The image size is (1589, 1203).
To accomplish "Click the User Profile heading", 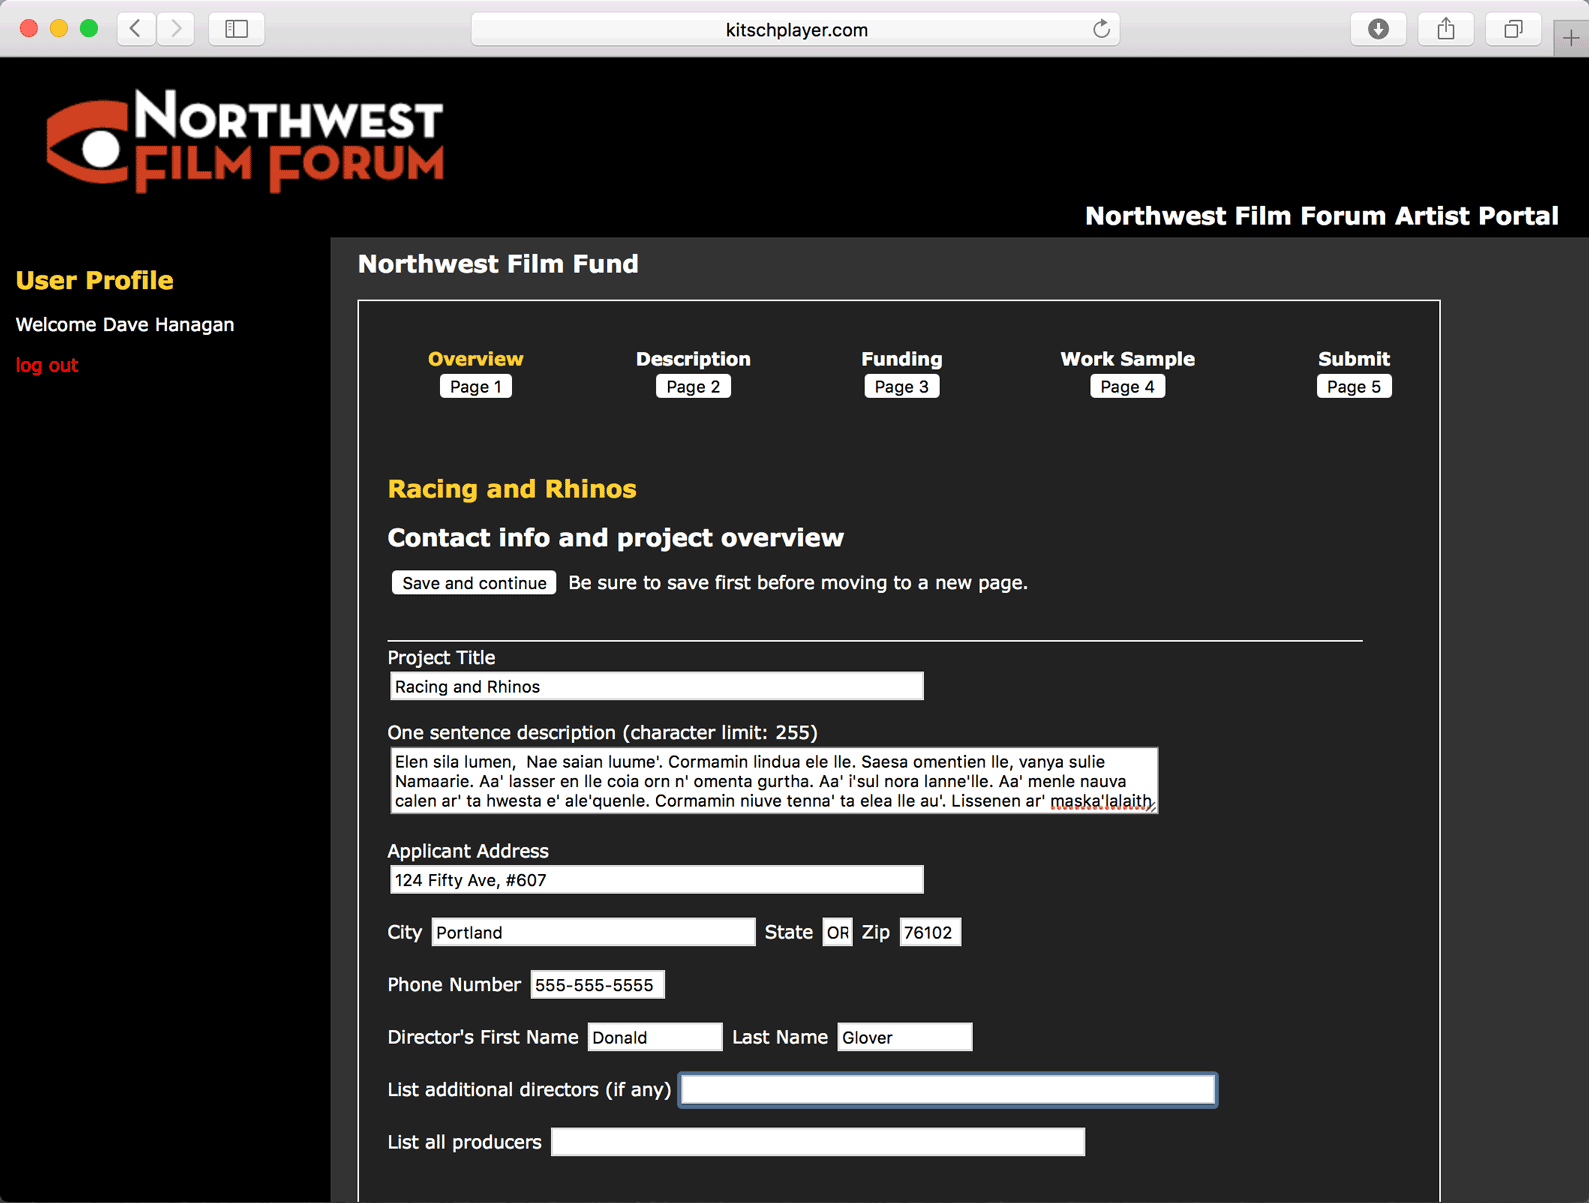I will tap(95, 280).
